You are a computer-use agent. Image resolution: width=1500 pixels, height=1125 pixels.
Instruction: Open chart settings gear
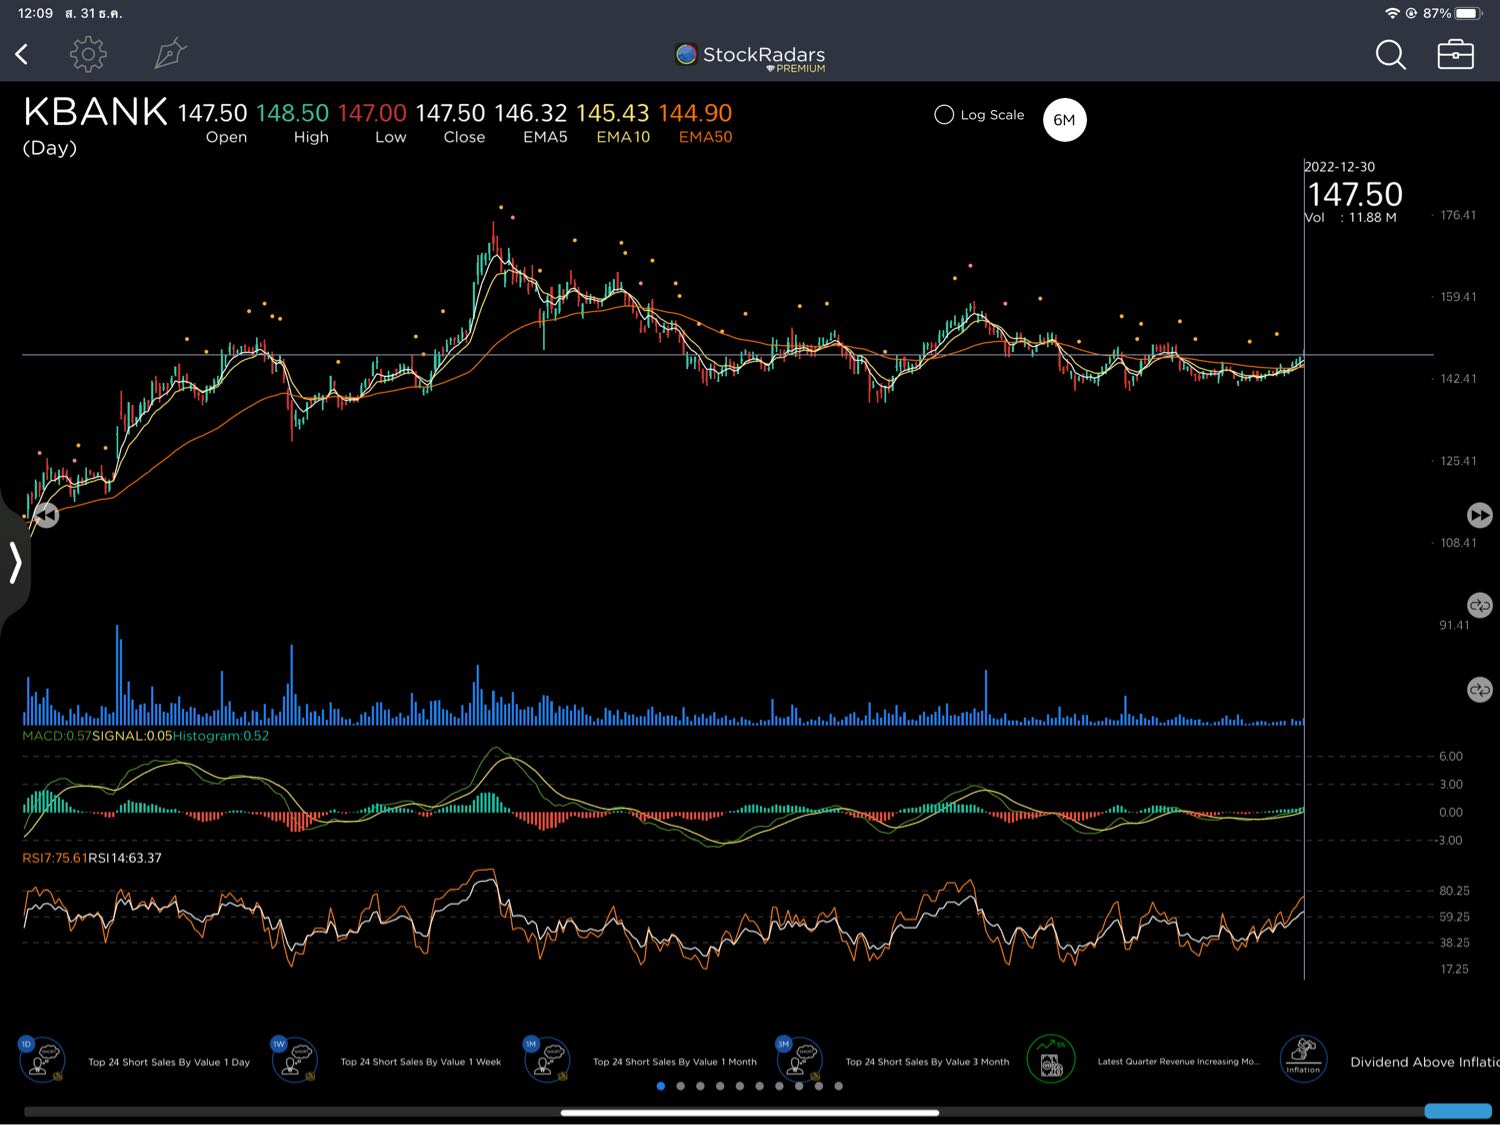coord(88,54)
